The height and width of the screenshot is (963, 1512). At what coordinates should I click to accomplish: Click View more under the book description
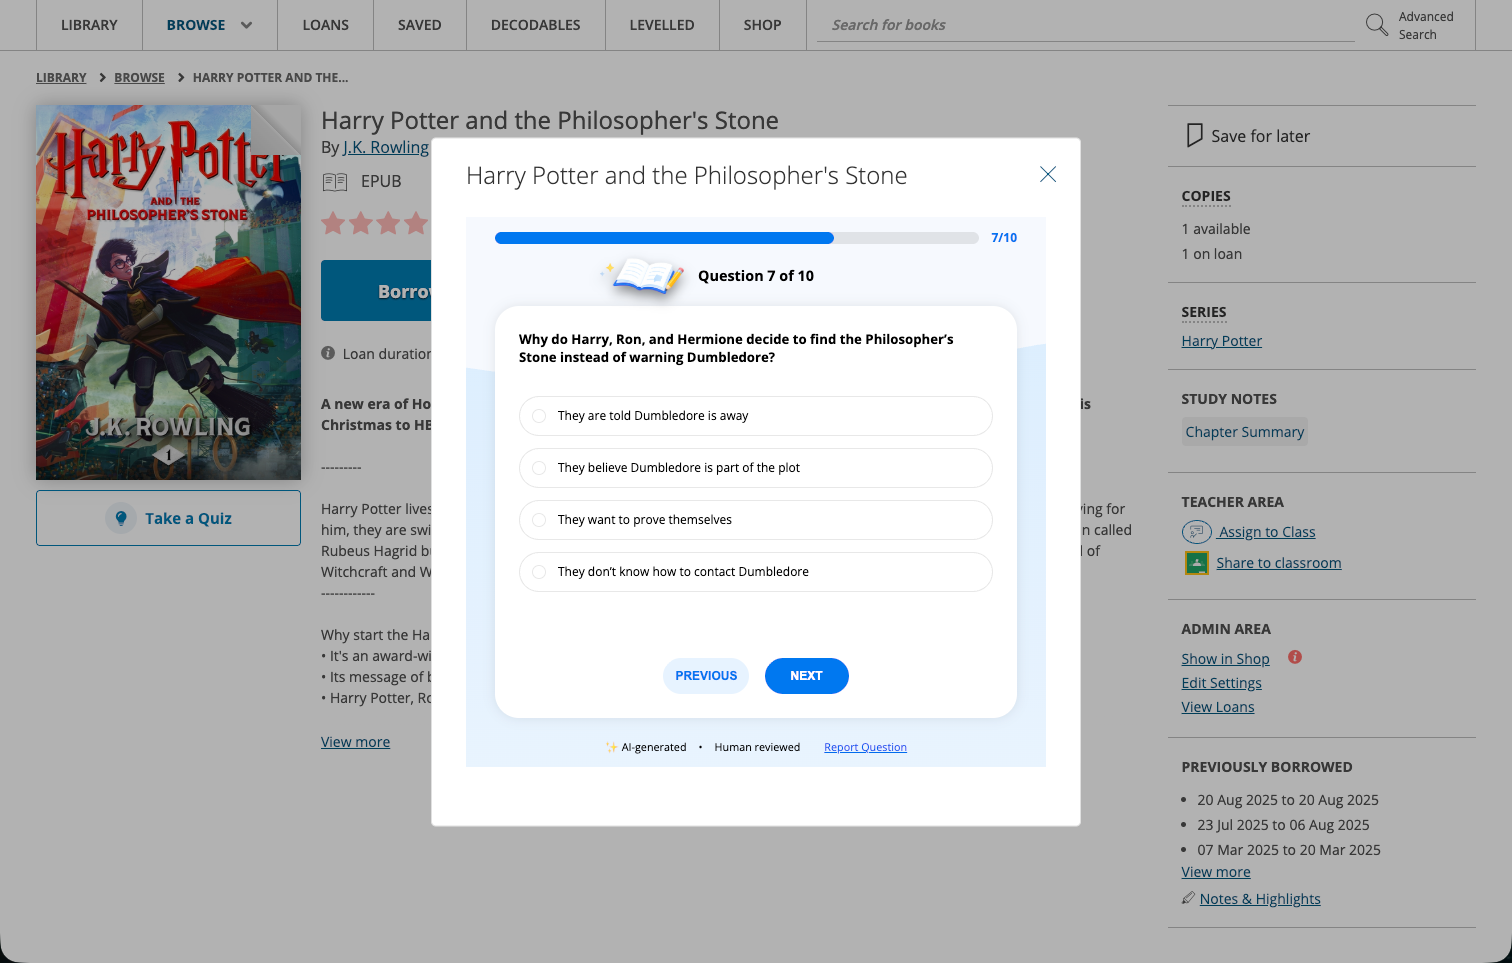[x=356, y=742]
